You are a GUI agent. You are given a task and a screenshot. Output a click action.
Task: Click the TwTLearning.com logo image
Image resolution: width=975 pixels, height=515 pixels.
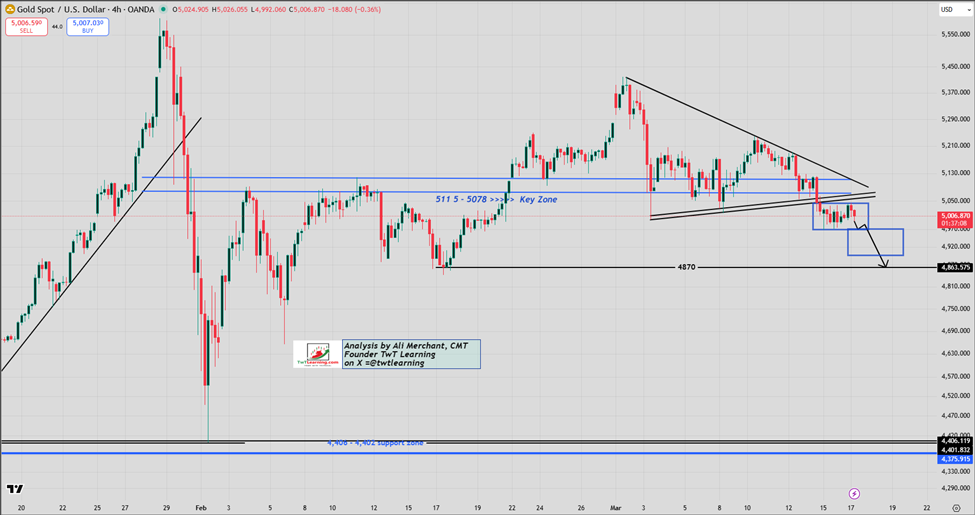(317, 354)
